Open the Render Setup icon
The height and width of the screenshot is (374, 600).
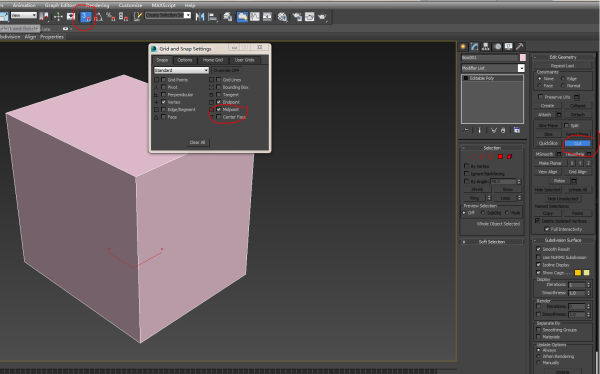point(297,17)
